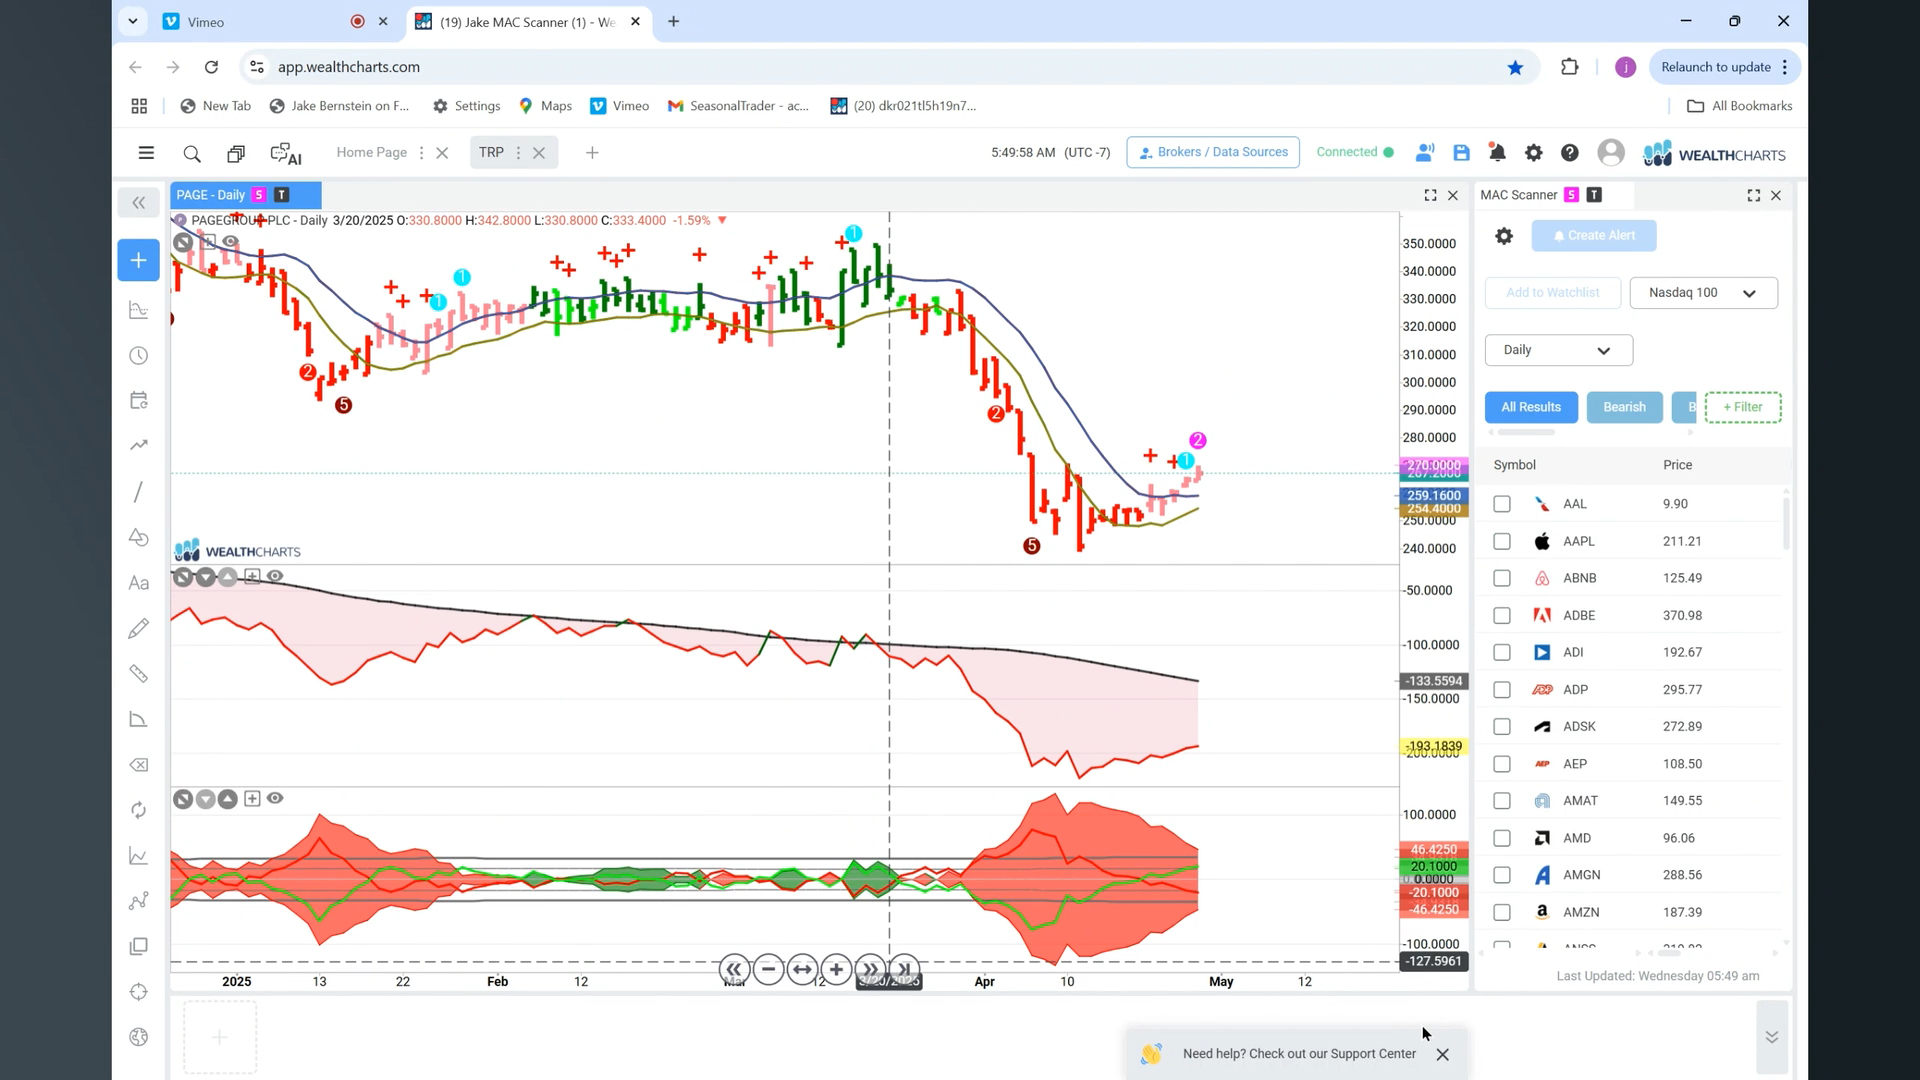Maximize the PAGE chart panel
The image size is (1920, 1080).
(x=1430, y=196)
